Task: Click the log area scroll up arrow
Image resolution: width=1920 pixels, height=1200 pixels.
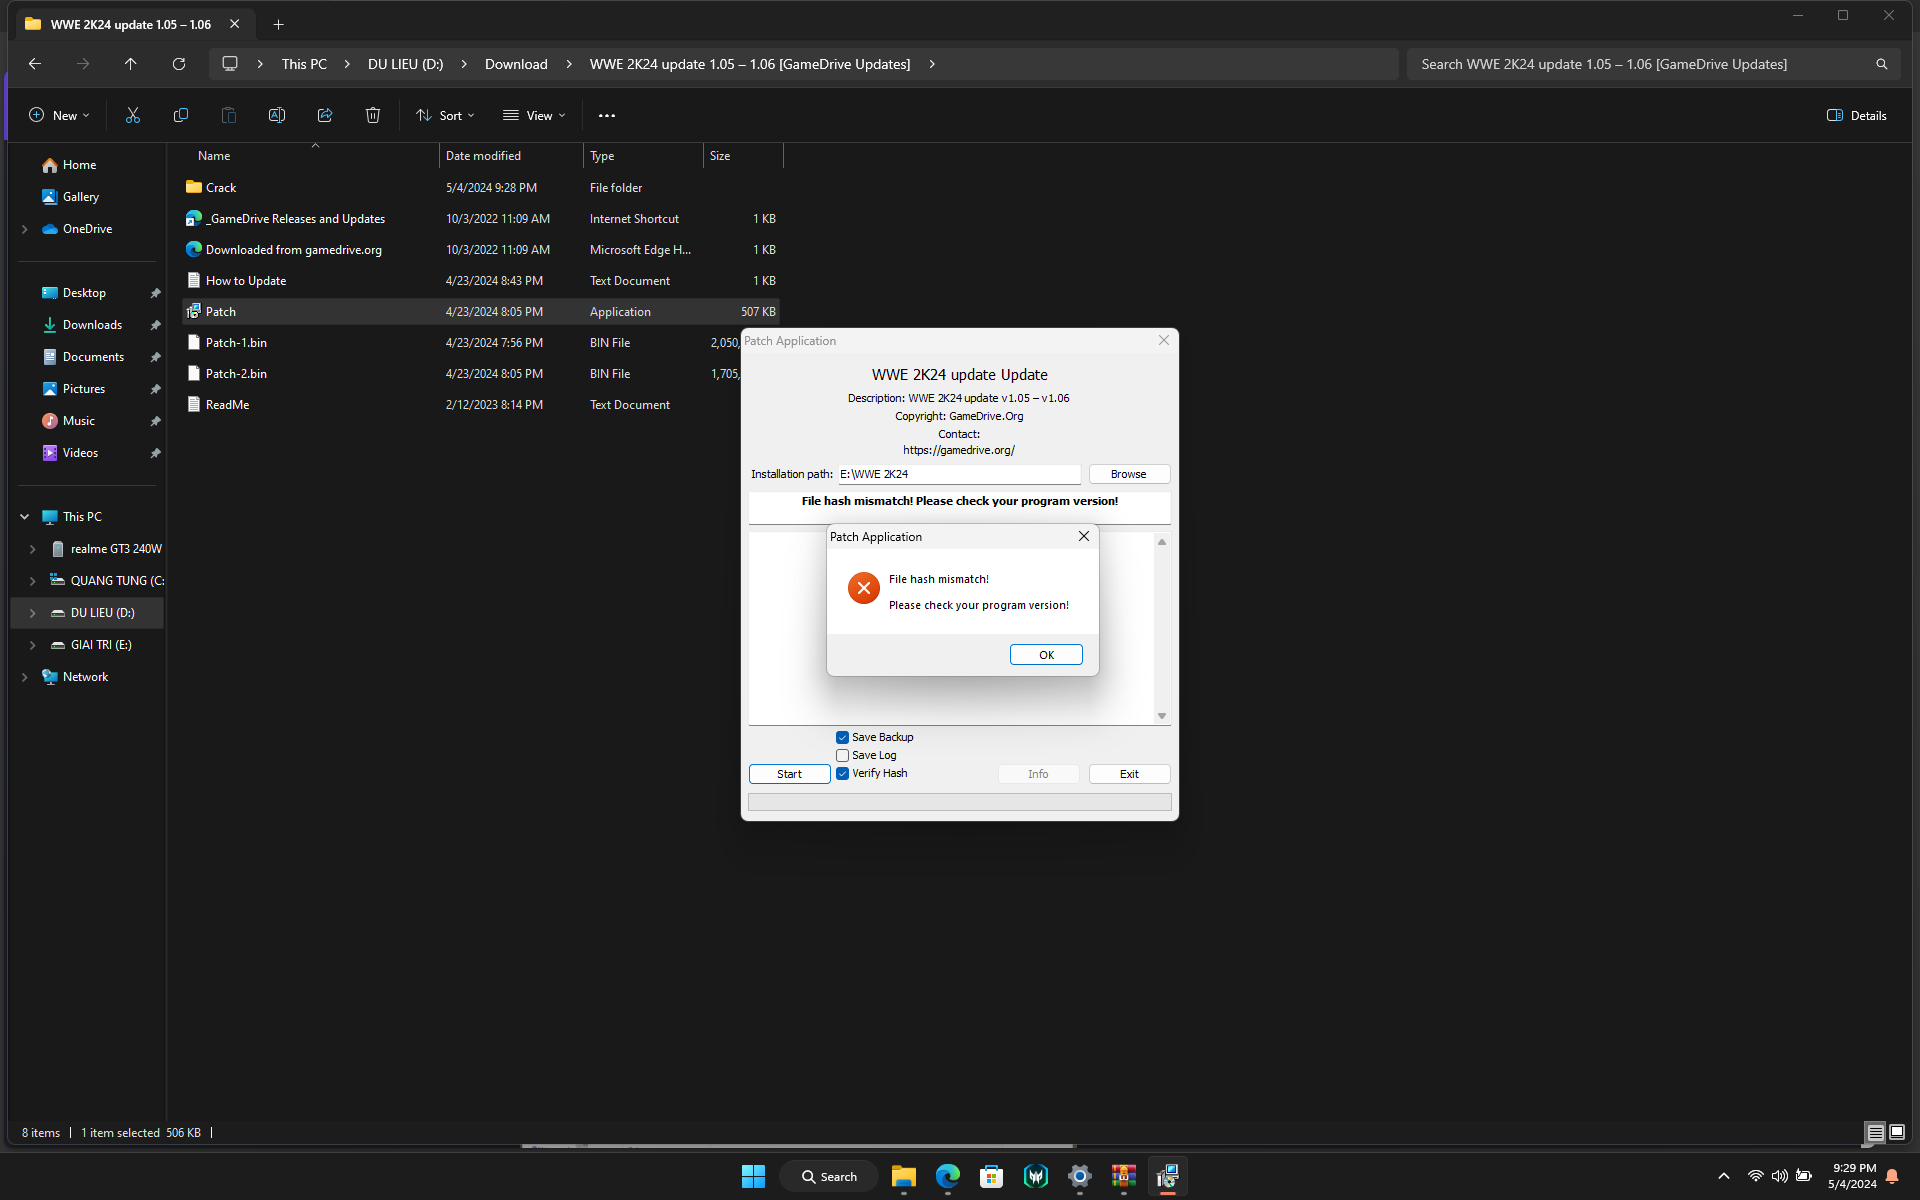Action: 1162,542
